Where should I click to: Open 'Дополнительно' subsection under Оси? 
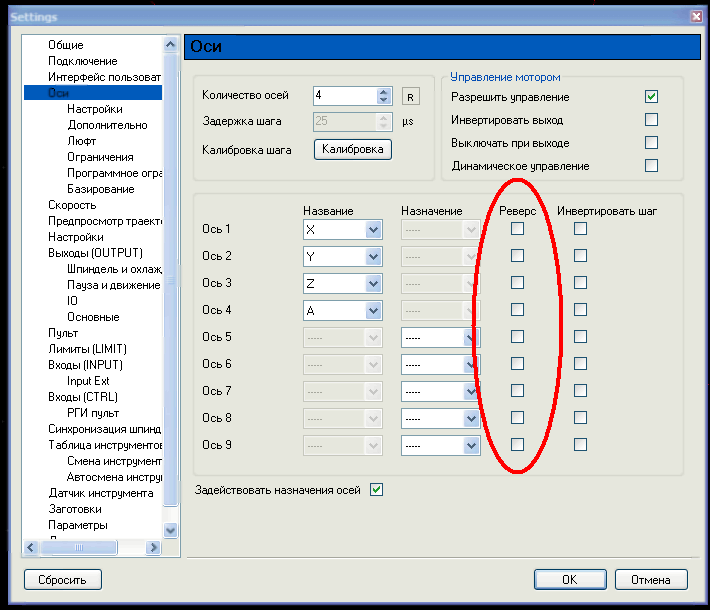tap(107, 125)
